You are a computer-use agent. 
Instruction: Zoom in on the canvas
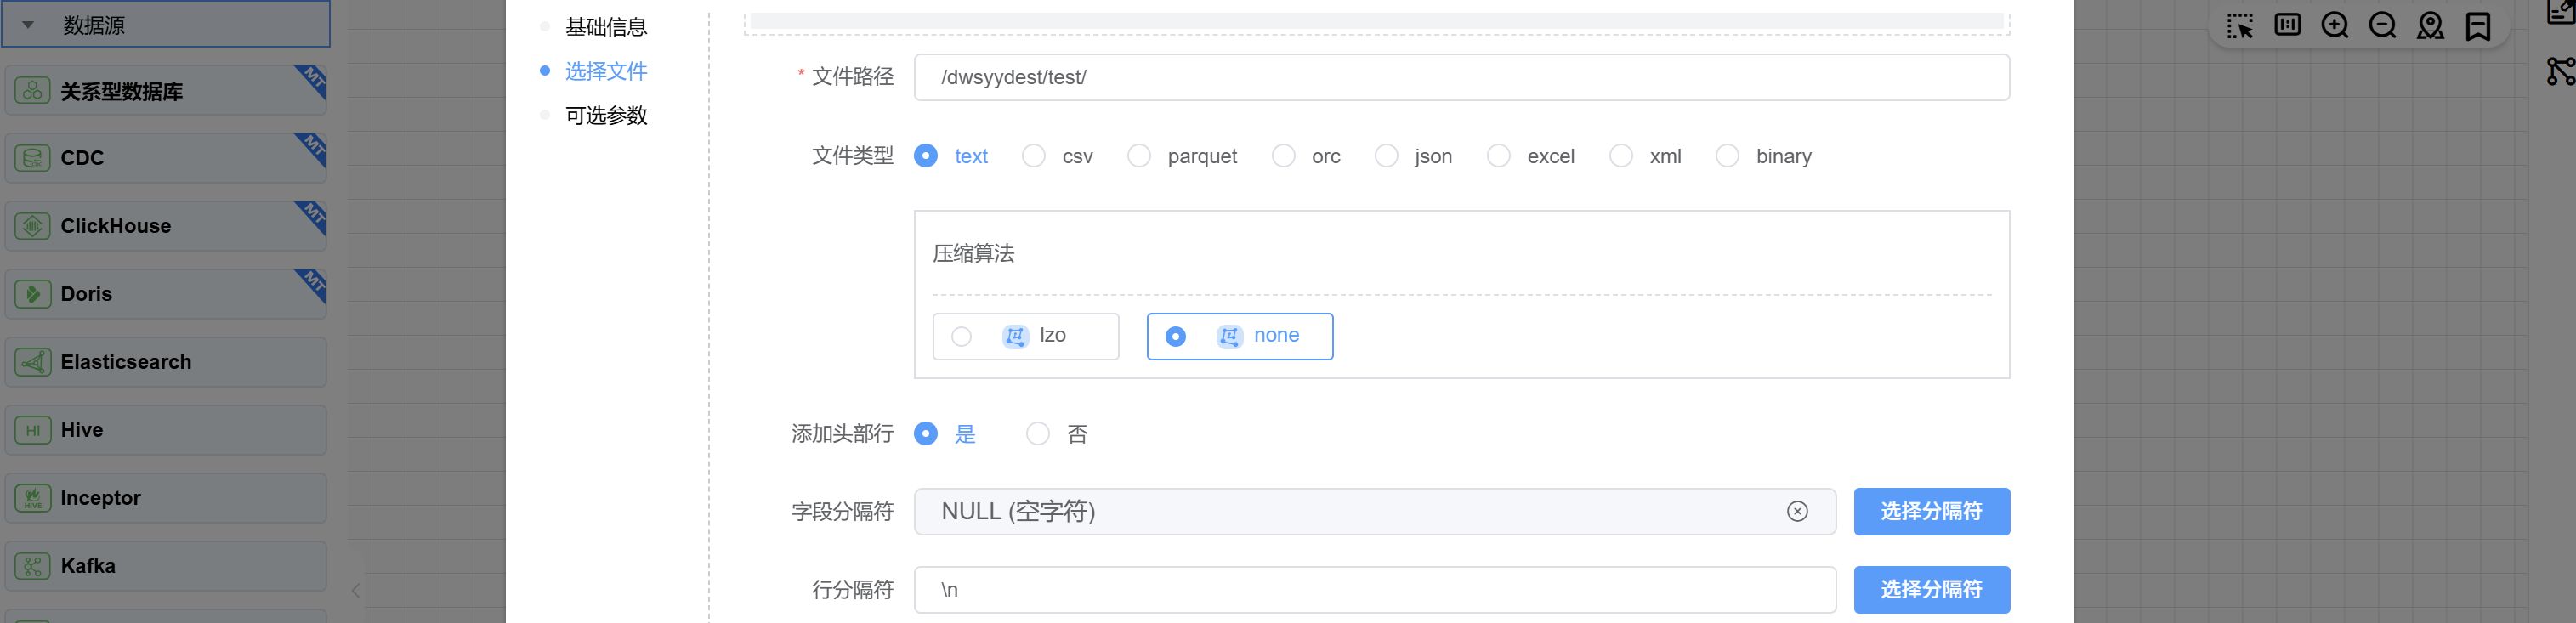click(2334, 25)
